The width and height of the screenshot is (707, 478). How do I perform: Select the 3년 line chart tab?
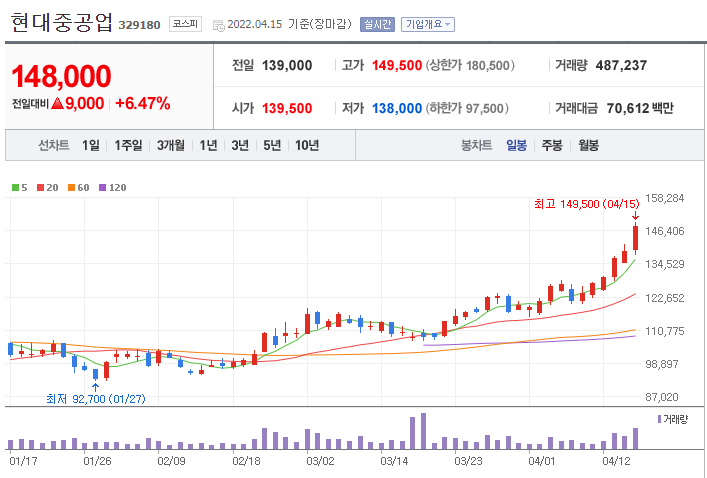(240, 145)
